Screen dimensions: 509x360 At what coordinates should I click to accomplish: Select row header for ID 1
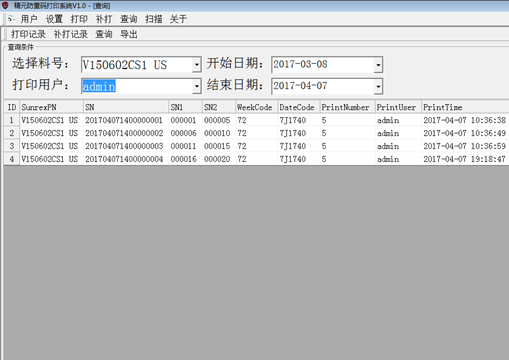coord(12,120)
